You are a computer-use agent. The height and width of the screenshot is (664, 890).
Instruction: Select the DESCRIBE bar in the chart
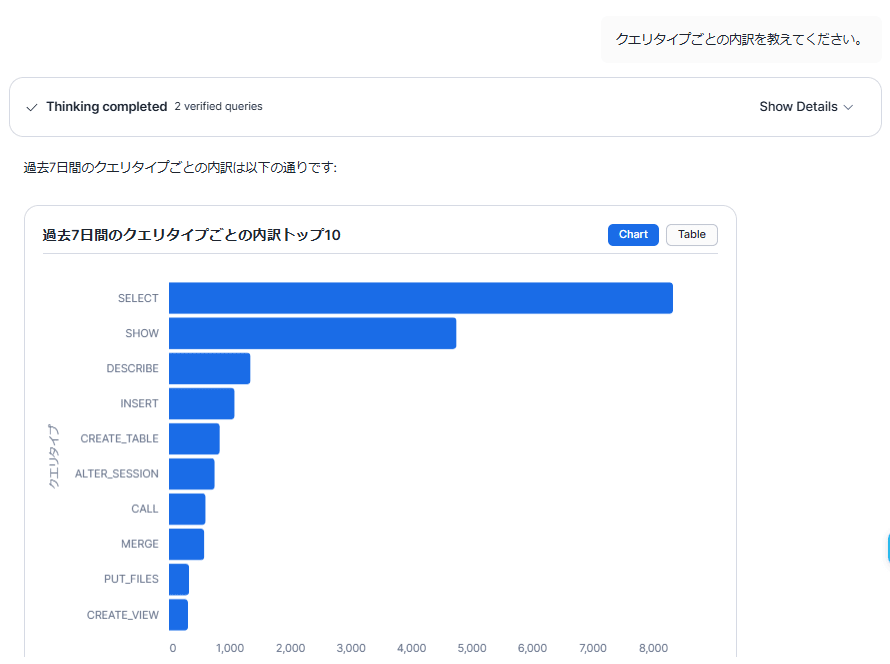[209, 368]
